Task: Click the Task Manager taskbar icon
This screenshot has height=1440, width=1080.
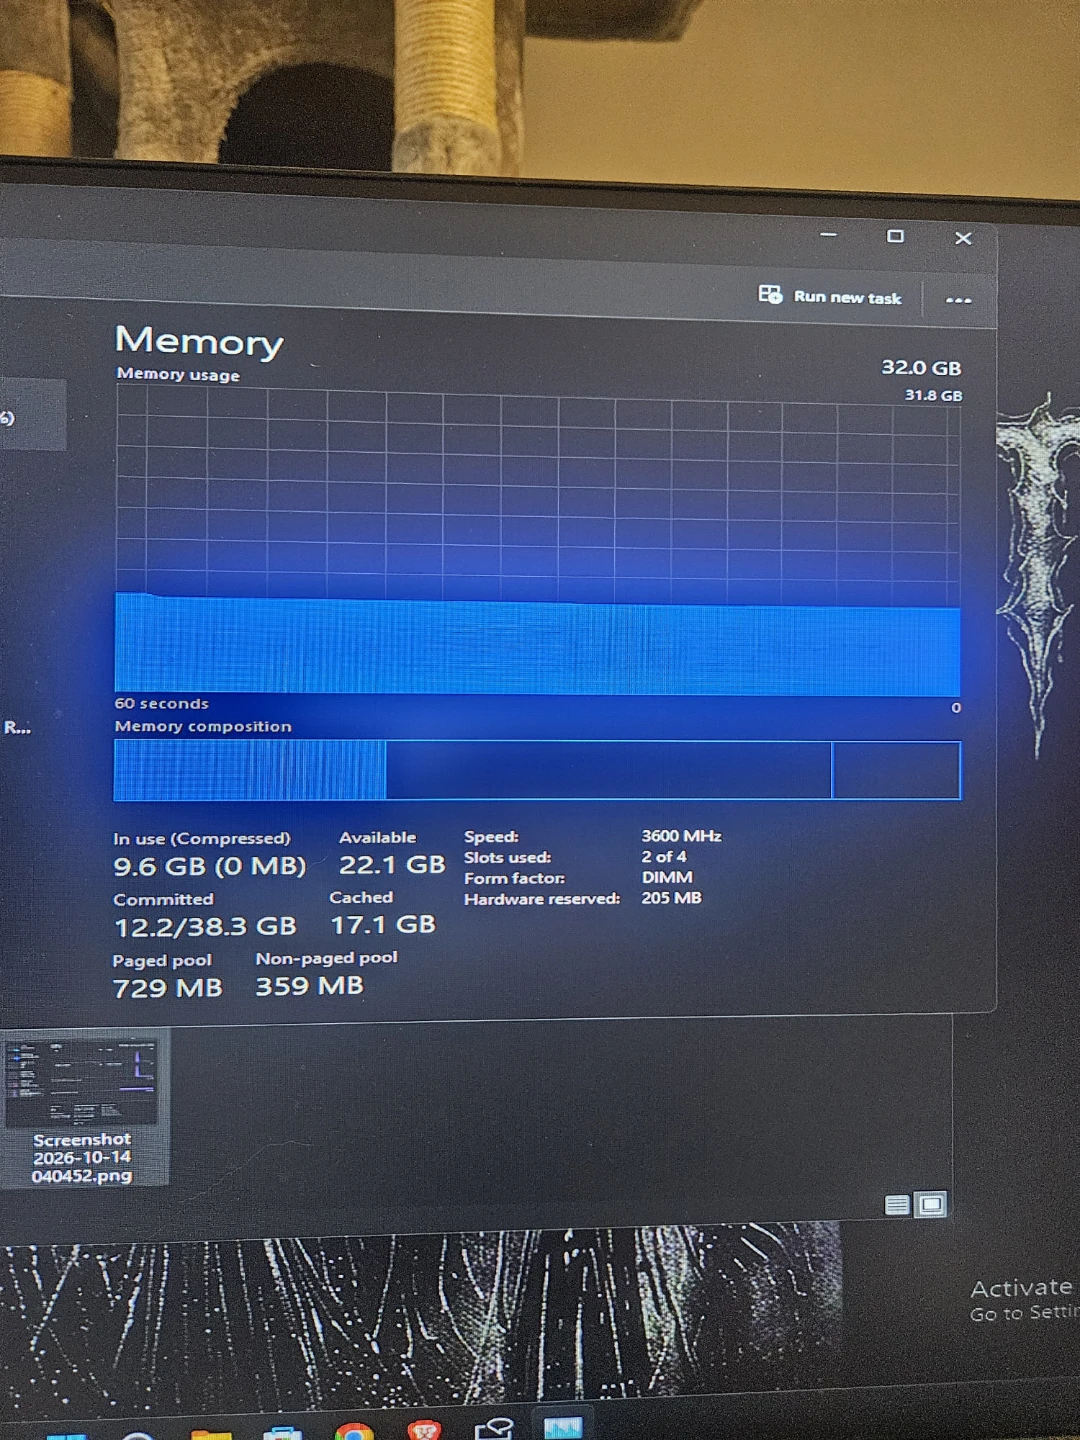Action: click(x=562, y=1427)
